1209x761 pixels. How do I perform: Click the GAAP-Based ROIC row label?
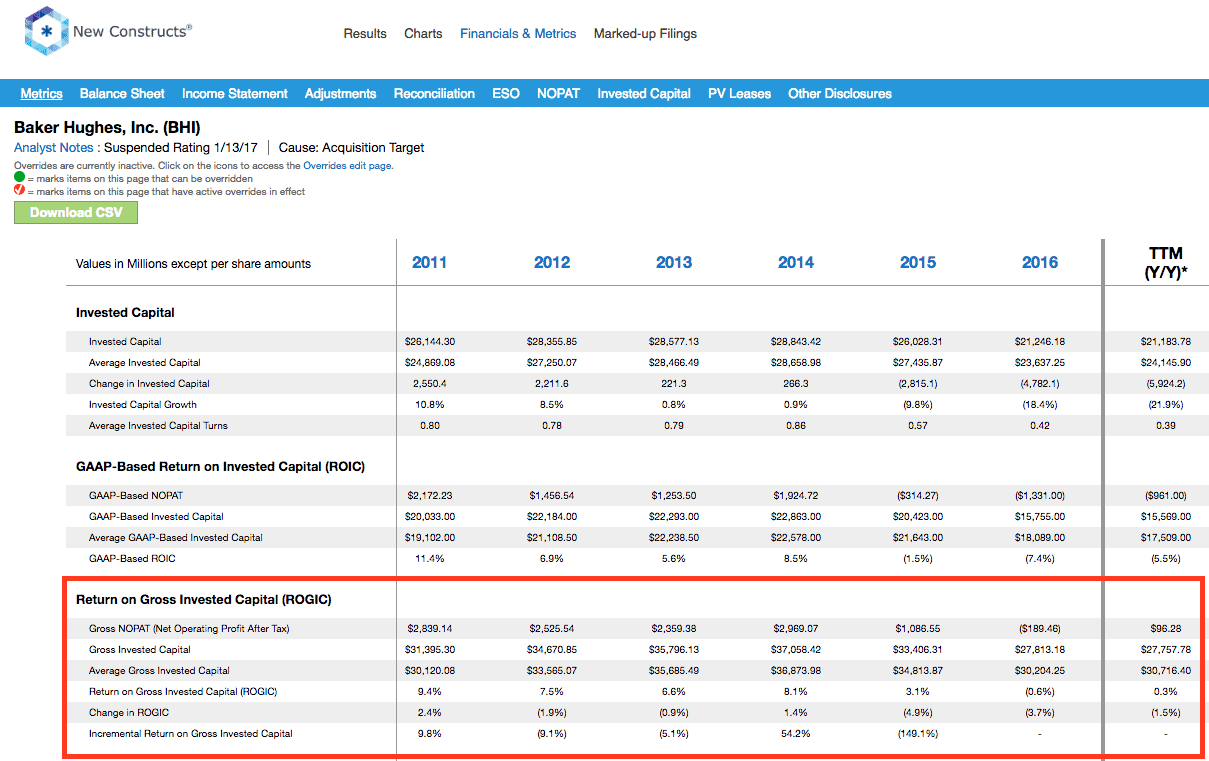(132, 559)
